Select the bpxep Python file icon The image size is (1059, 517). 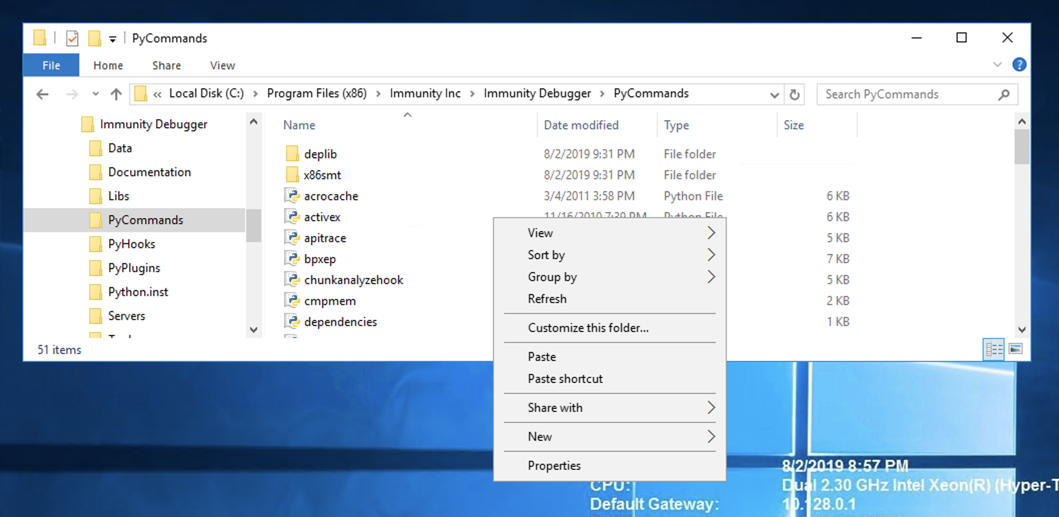pyautogui.click(x=292, y=259)
